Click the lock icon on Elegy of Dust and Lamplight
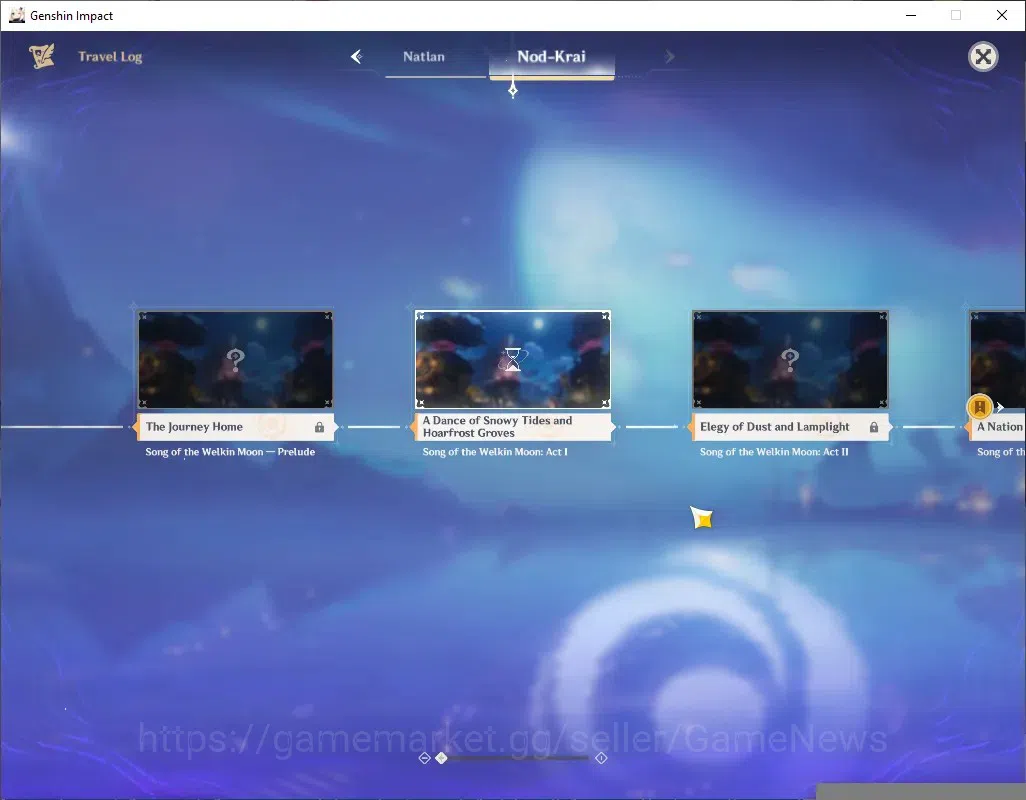This screenshot has width=1026, height=800. [x=874, y=427]
